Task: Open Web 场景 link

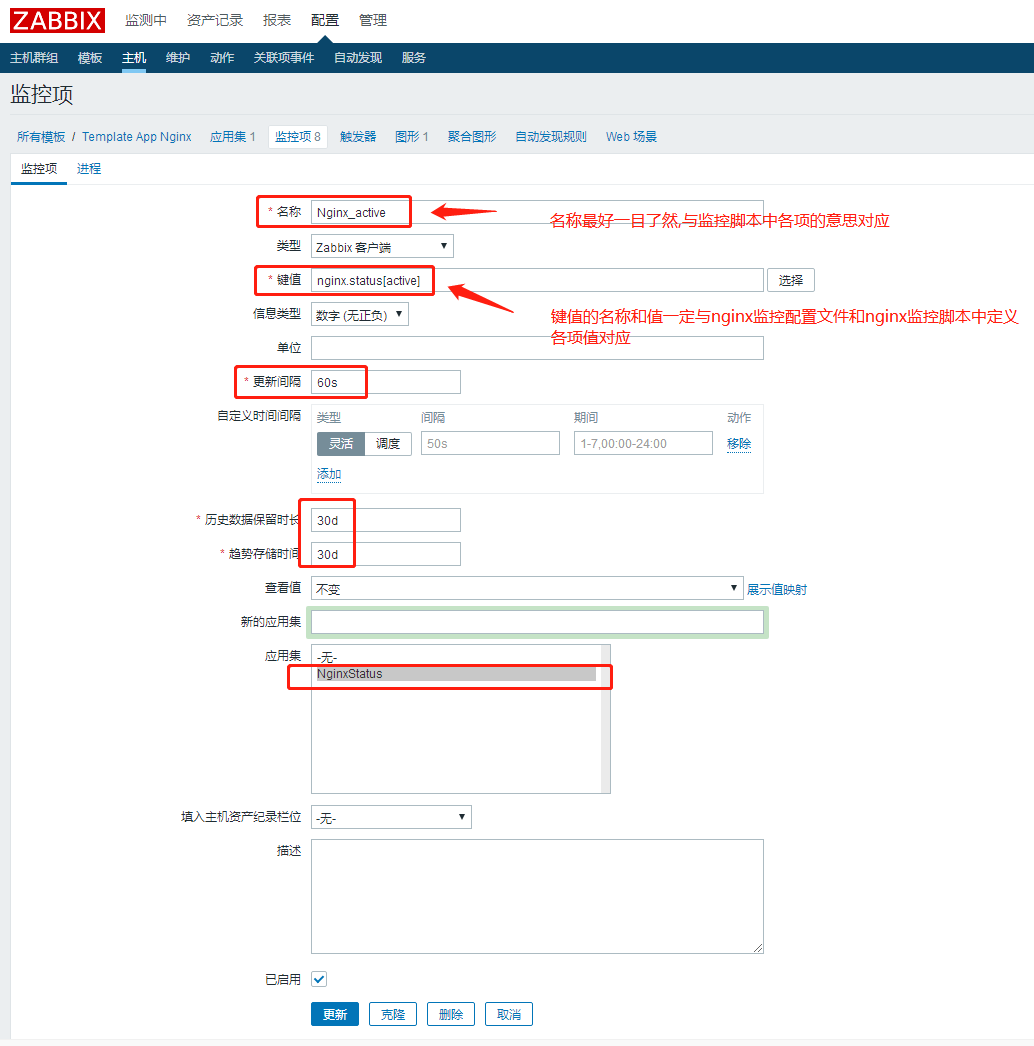Action: [631, 137]
